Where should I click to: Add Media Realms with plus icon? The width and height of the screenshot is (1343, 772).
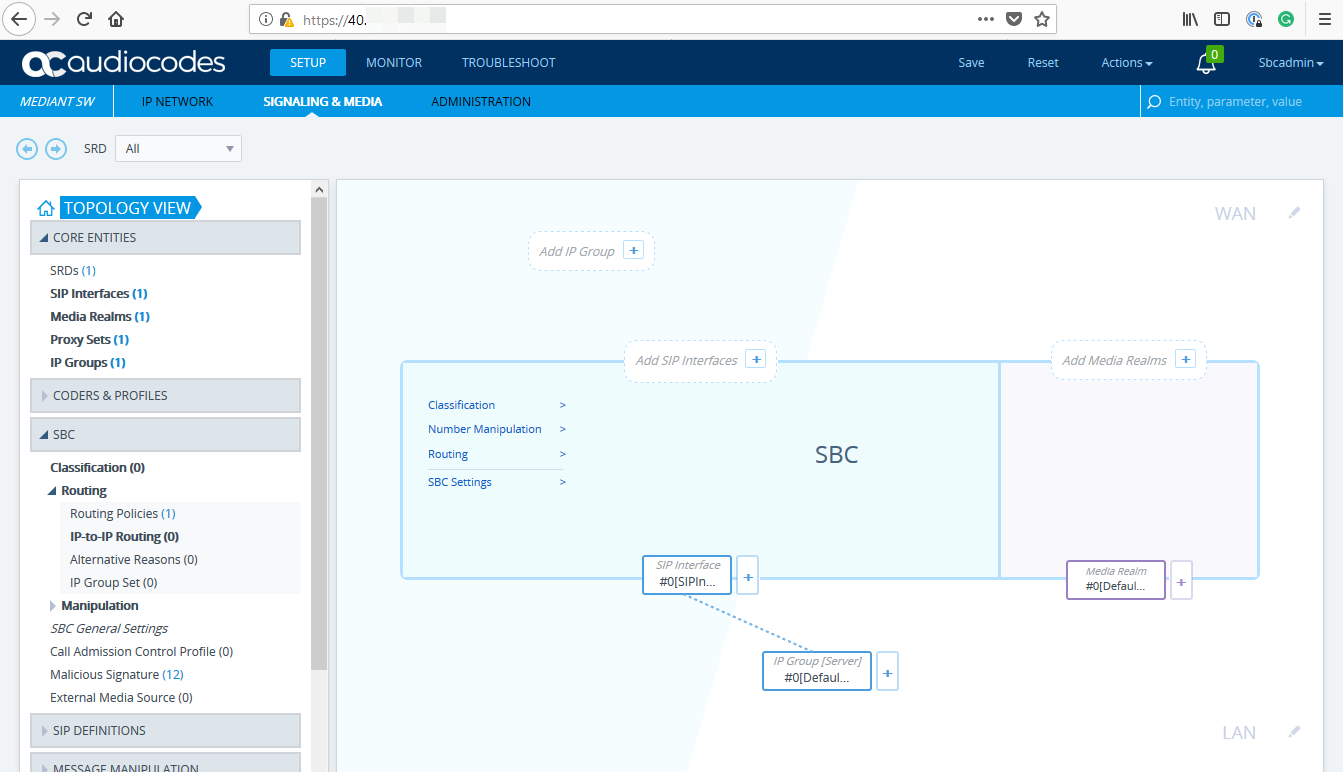[1186, 359]
